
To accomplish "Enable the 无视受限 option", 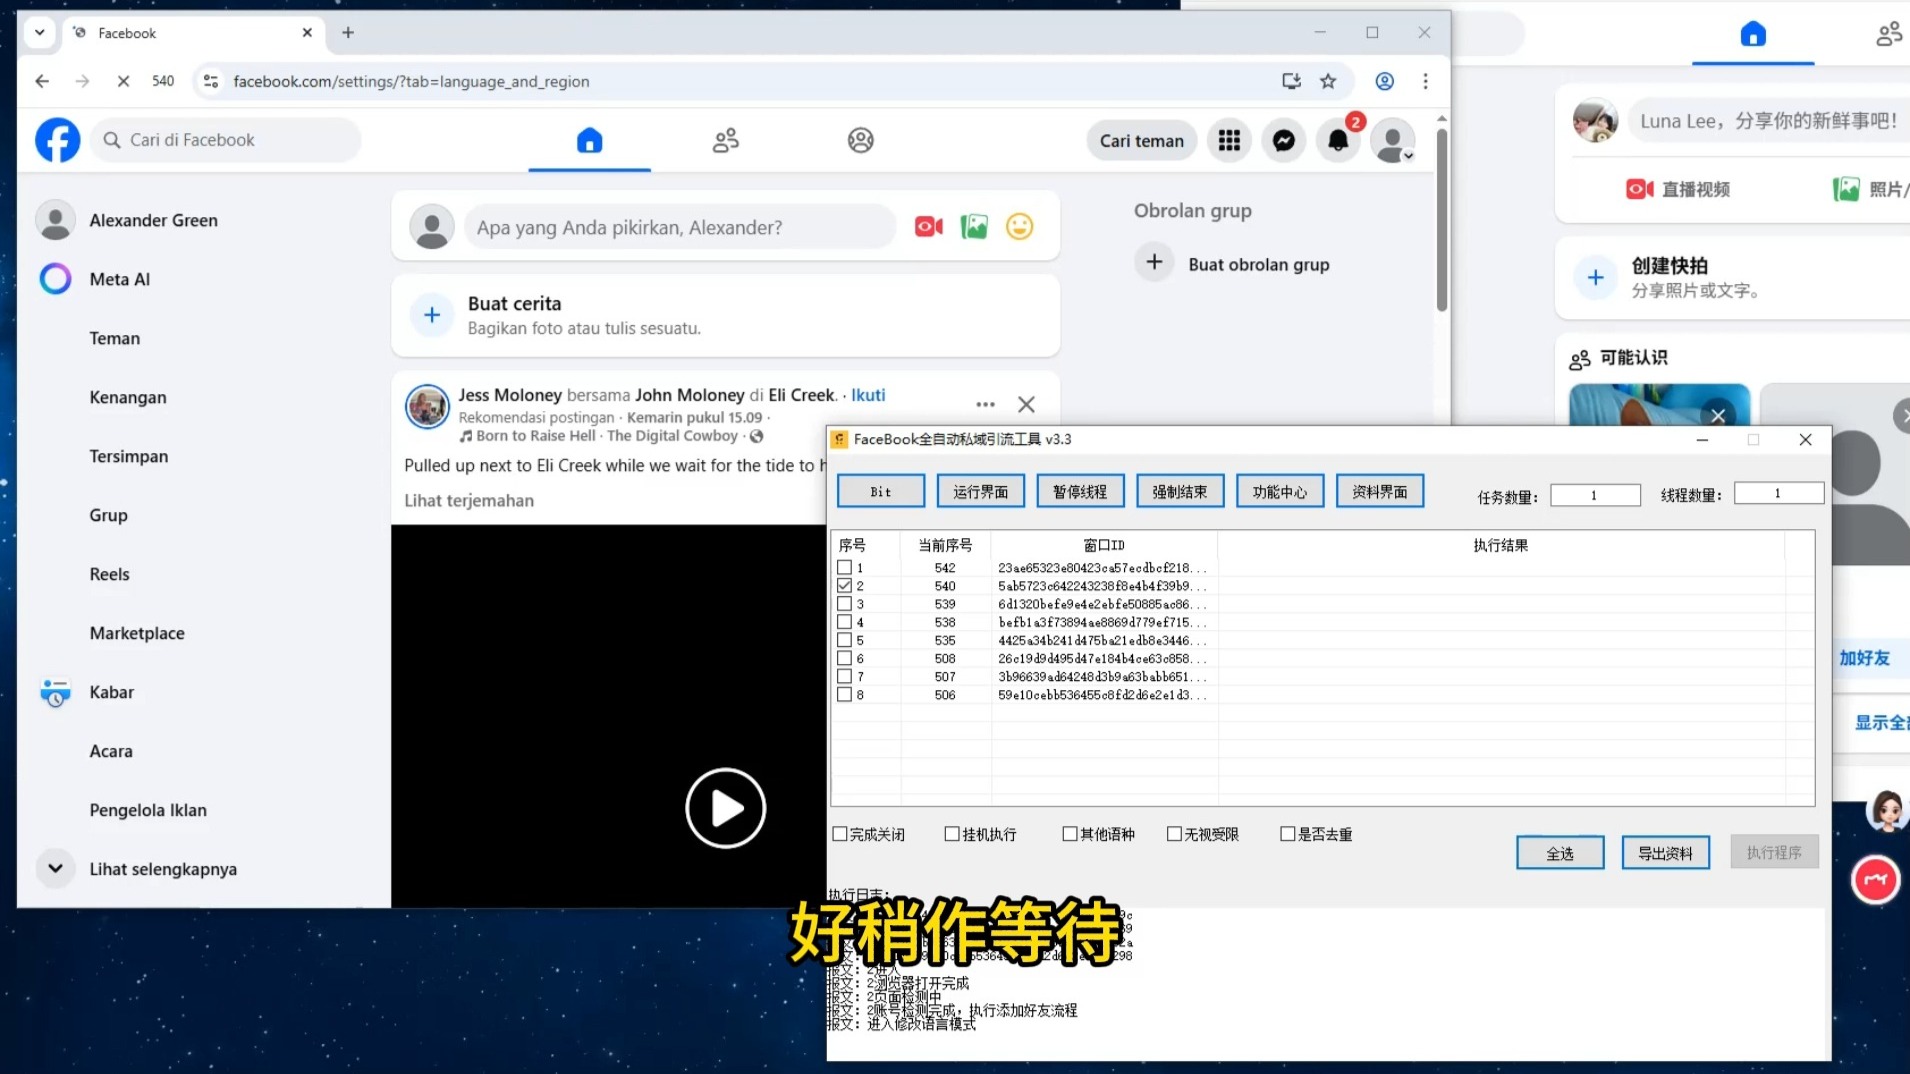I will tap(1174, 833).
